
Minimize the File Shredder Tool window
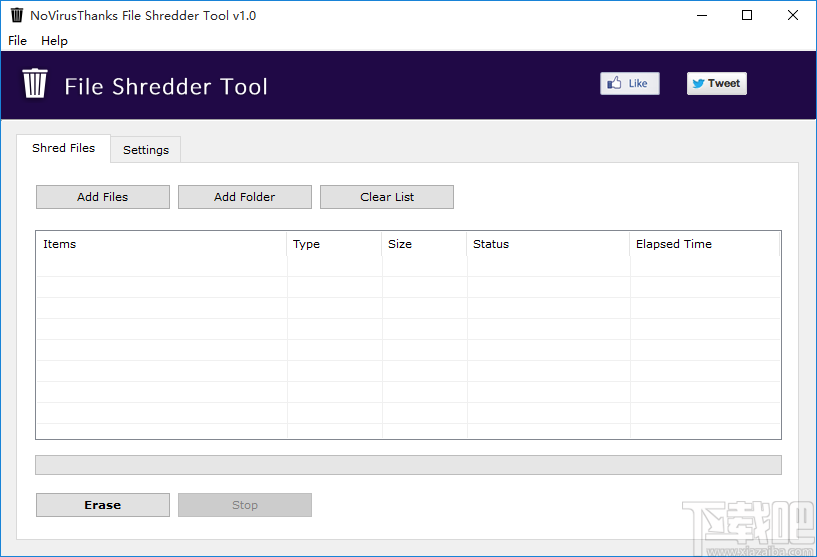(x=702, y=15)
